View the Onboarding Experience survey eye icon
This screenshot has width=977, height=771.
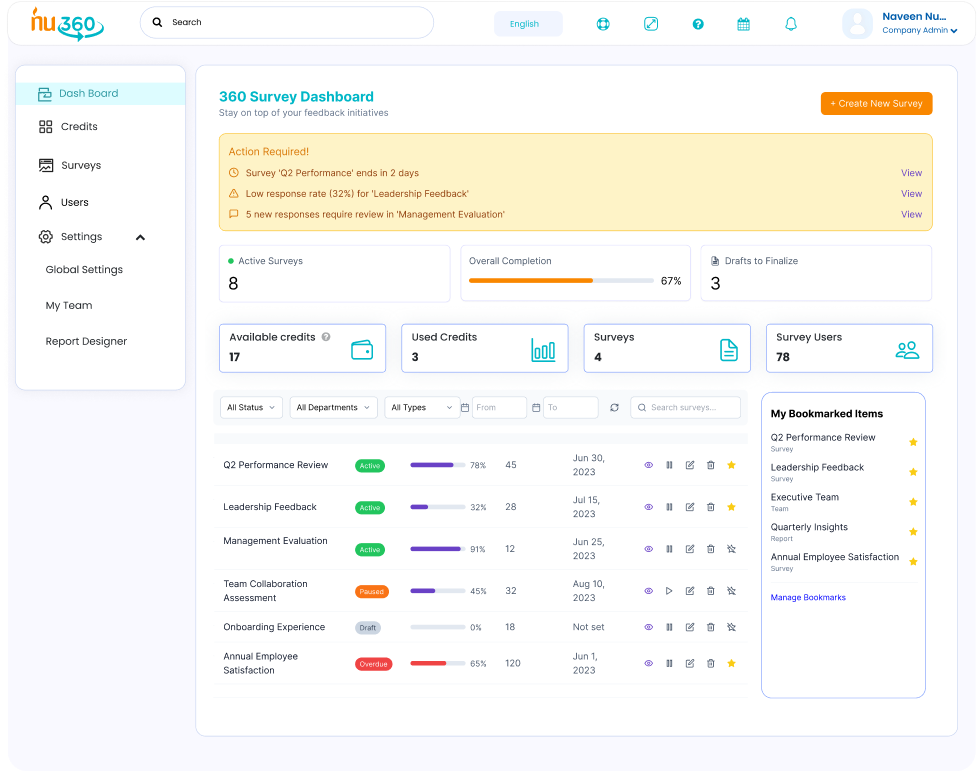coord(648,627)
